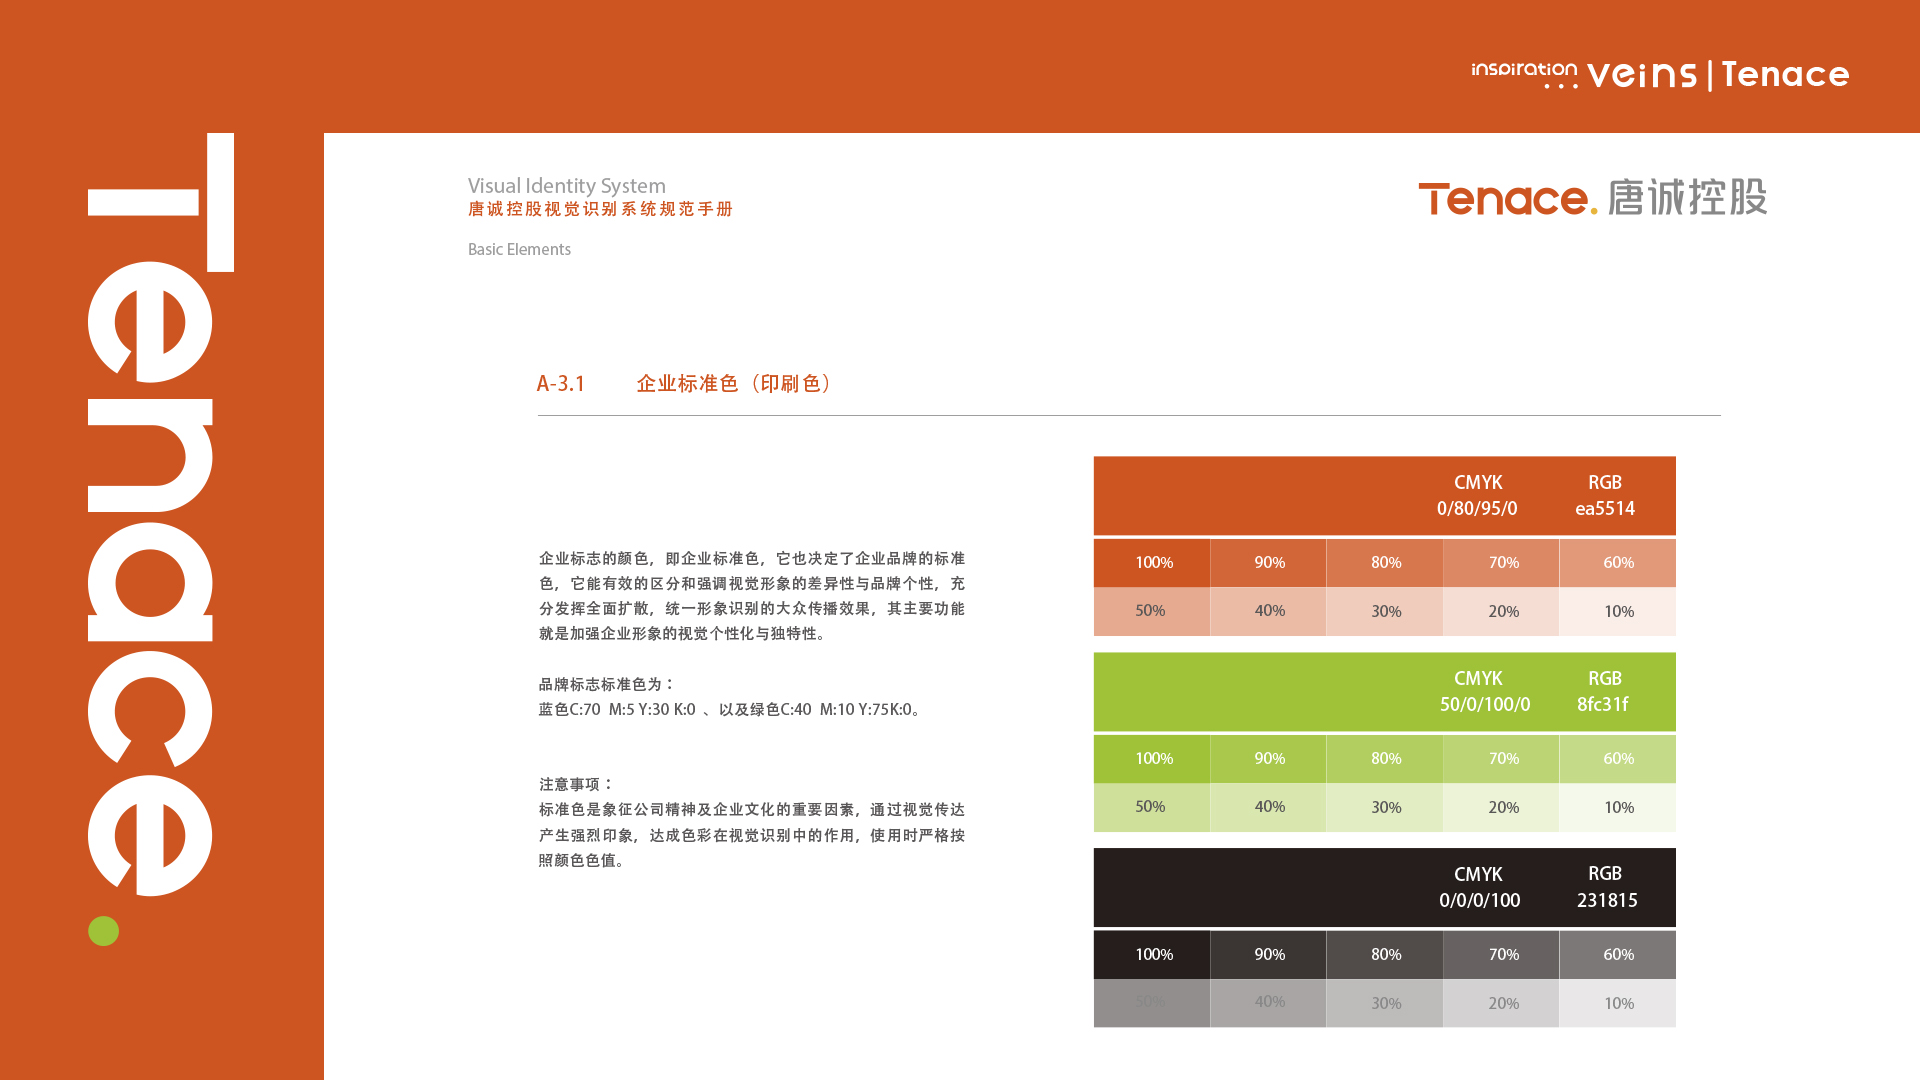The height and width of the screenshot is (1080, 1920).
Task: Pick the orange 100% swatch
Action: (x=1152, y=563)
